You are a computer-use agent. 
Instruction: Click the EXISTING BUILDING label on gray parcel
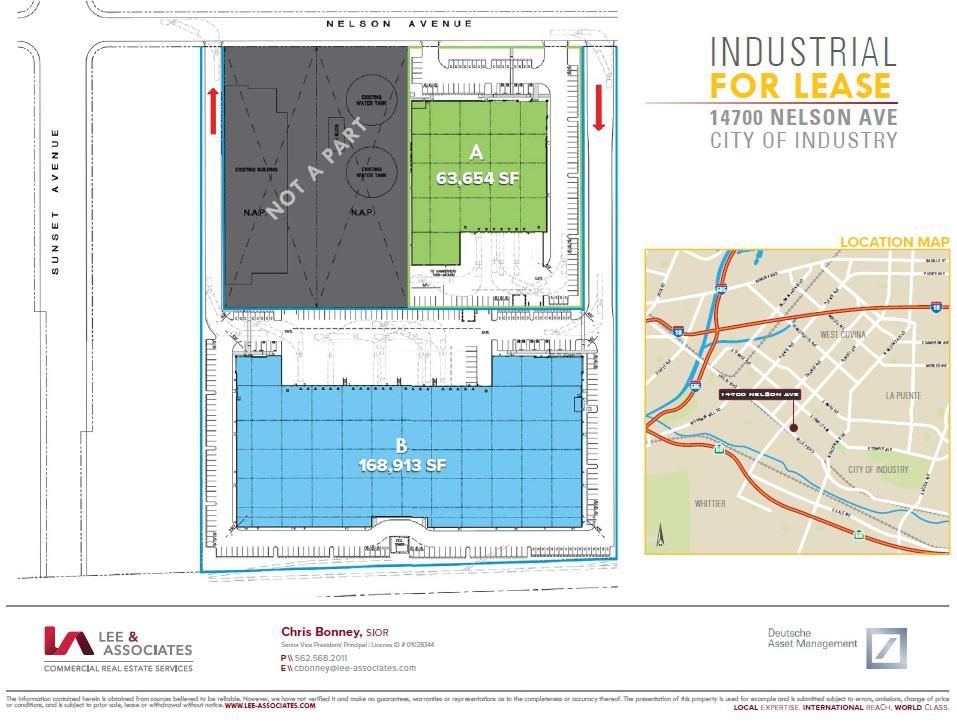click(x=256, y=169)
